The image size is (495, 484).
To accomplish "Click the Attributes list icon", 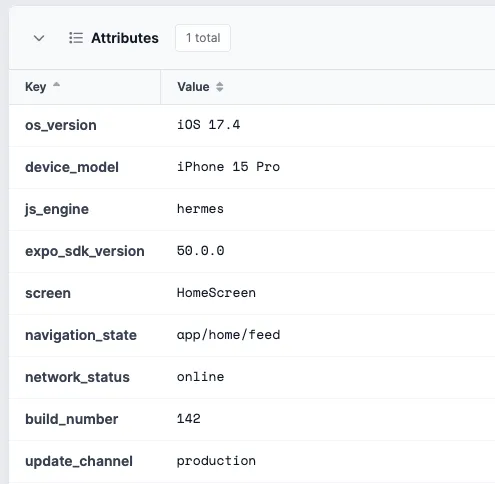I will pos(76,38).
